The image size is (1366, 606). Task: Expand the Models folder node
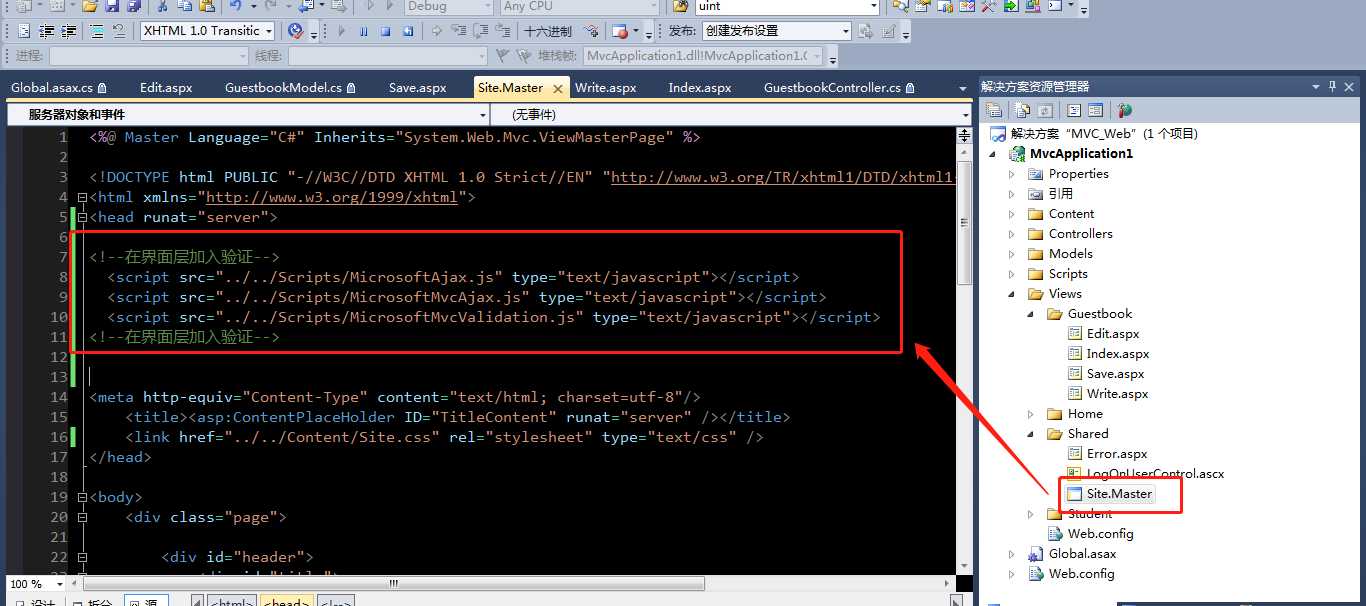[x=1012, y=254]
